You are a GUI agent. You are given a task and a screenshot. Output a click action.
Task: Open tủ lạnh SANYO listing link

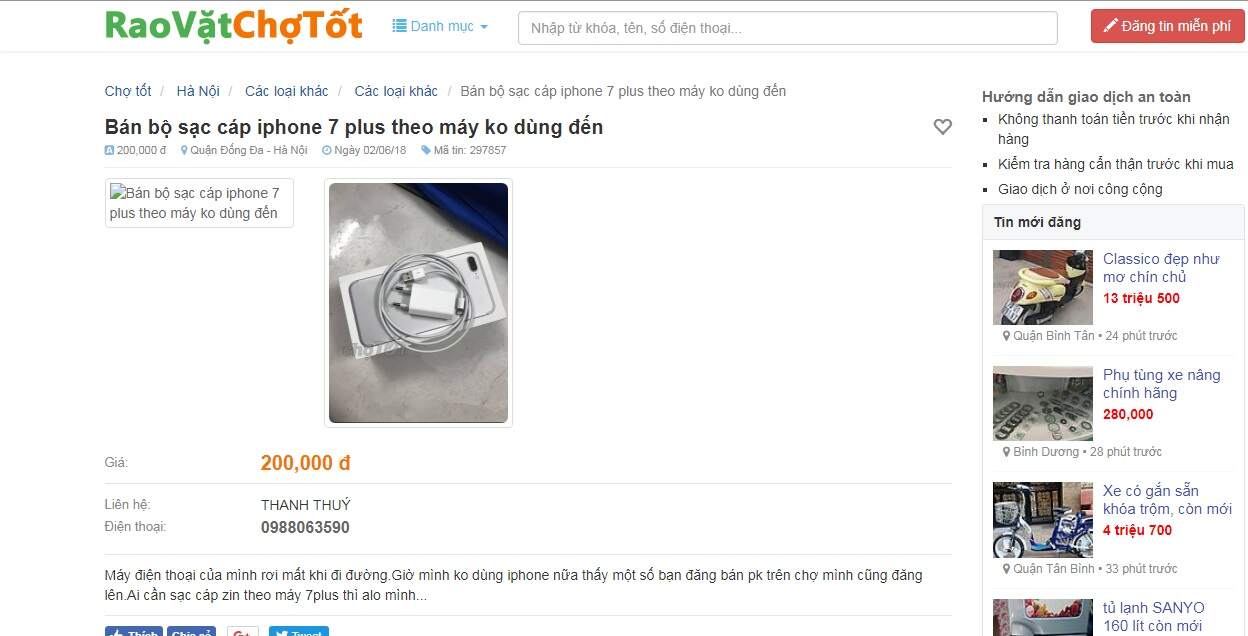1154,617
